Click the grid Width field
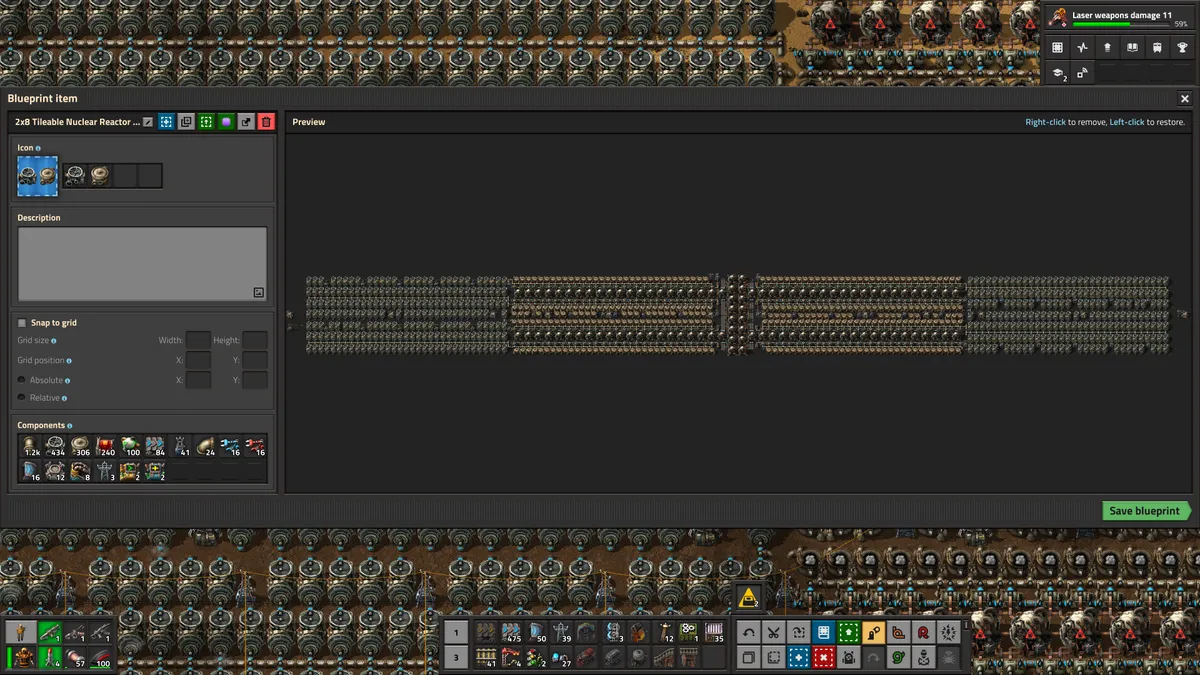This screenshot has height=675, width=1200. 198,340
